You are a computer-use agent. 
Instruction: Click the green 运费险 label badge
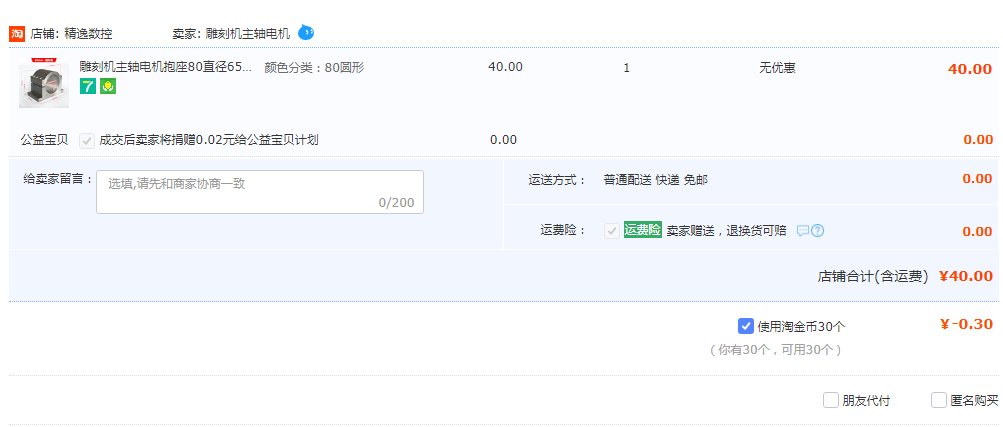pos(642,230)
